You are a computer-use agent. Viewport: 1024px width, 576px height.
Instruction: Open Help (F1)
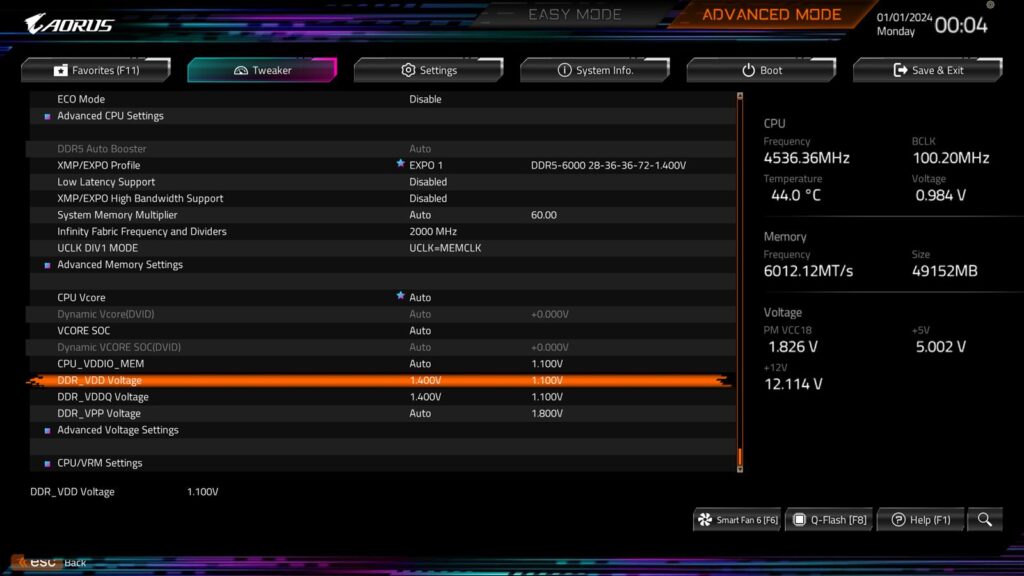click(x=921, y=520)
